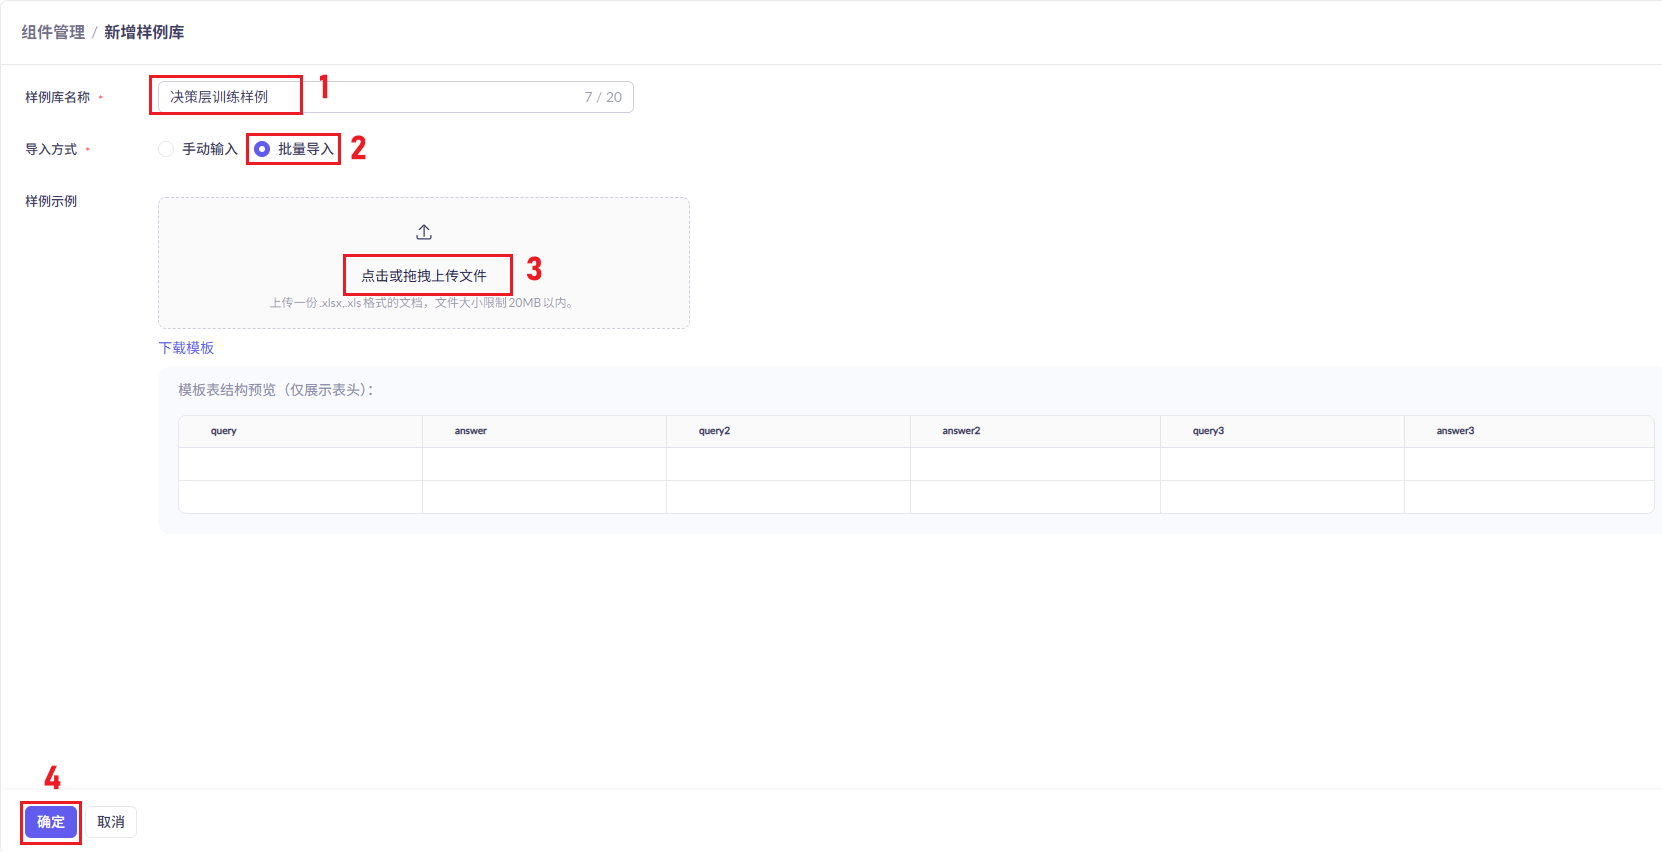1662x852 pixels.
Task: Click the upload arrow icon
Action: pos(424,232)
